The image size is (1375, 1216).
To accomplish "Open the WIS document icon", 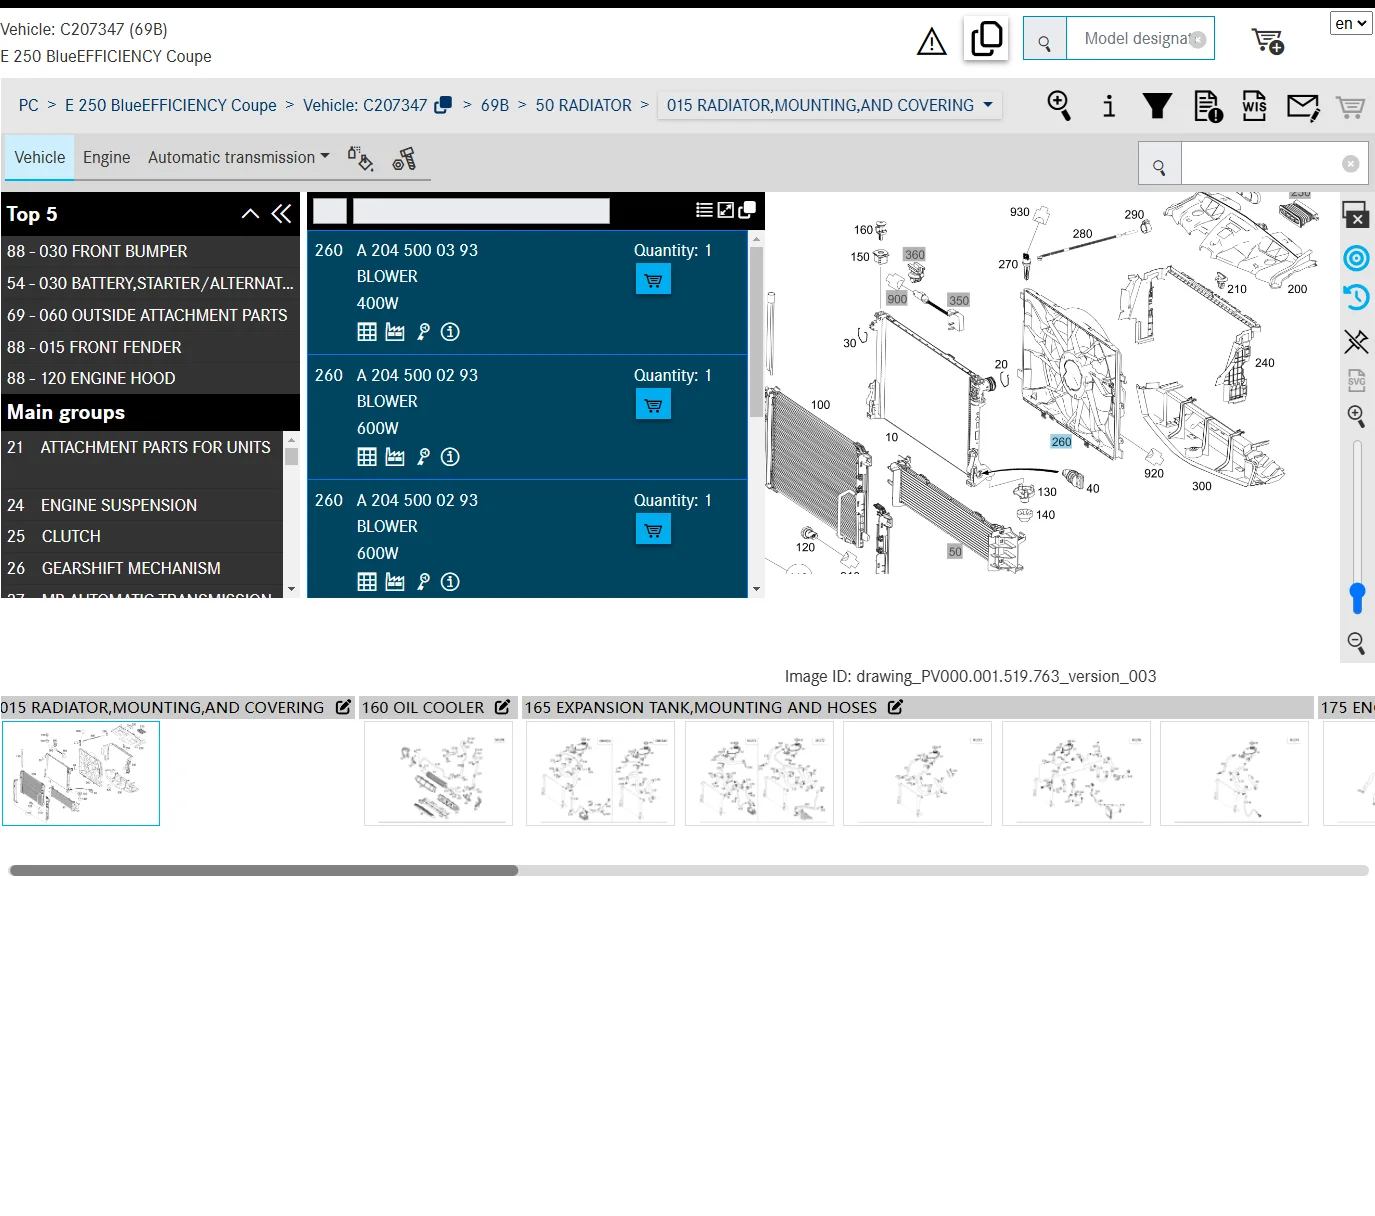I will 1254,105.
